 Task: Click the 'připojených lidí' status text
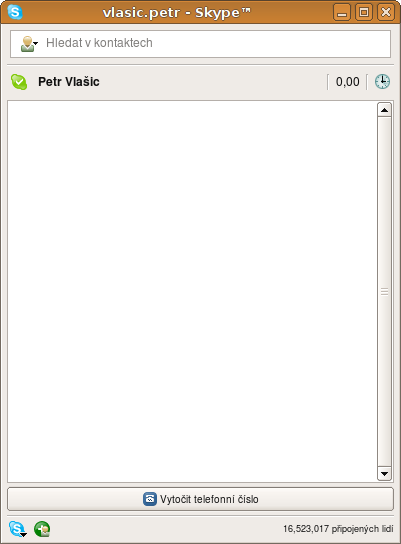pos(362,529)
